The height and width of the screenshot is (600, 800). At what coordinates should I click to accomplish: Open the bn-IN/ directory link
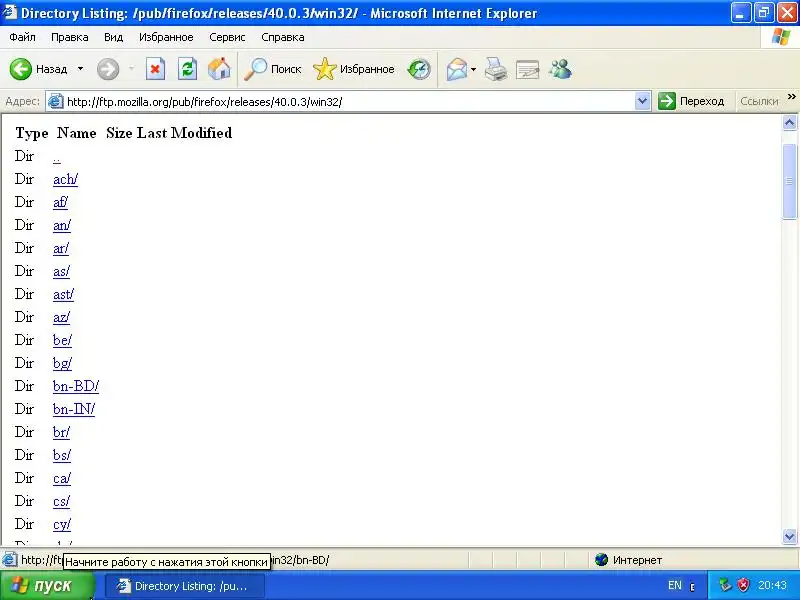[74, 409]
